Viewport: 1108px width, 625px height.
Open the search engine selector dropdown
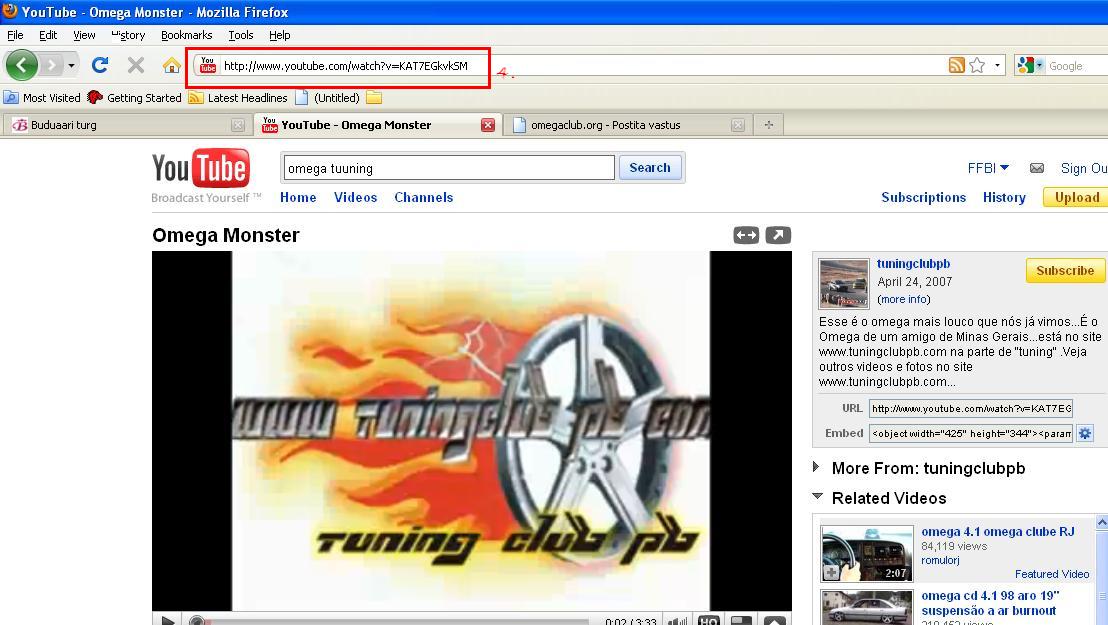pyautogui.click(x=1030, y=66)
